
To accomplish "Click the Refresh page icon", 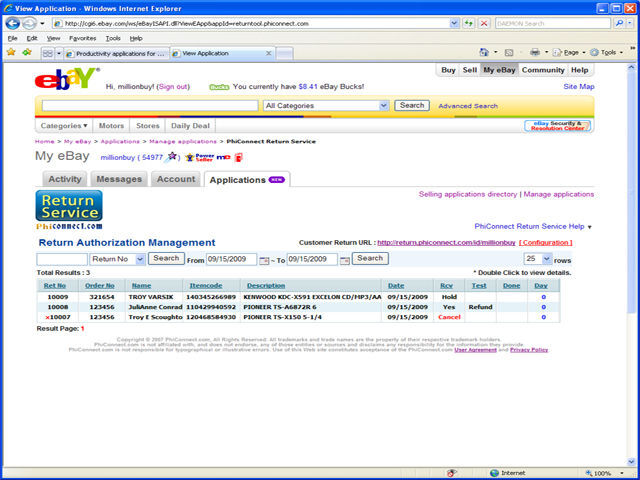I will 468,23.
